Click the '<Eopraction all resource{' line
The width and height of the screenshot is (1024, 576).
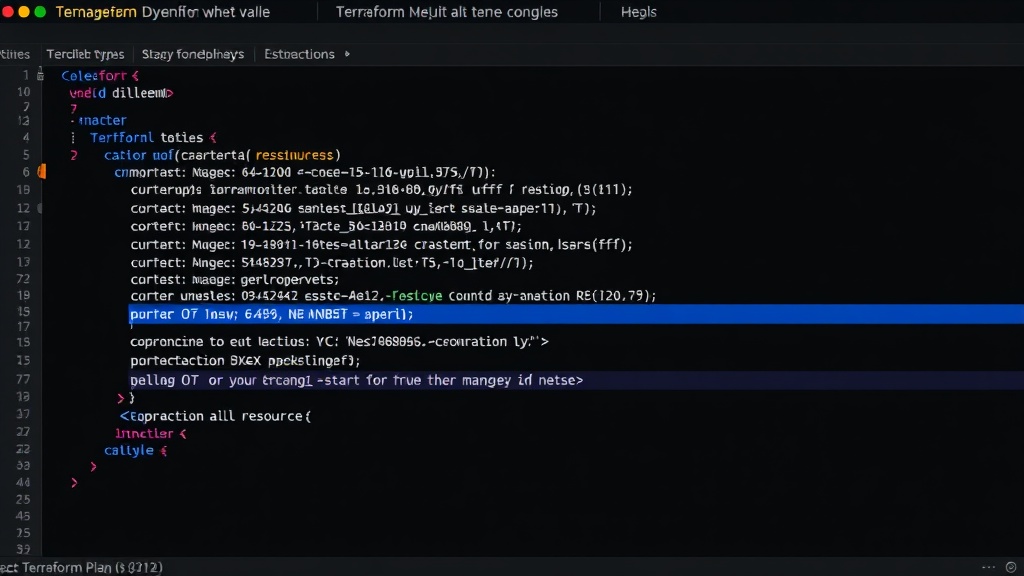click(x=216, y=416)
